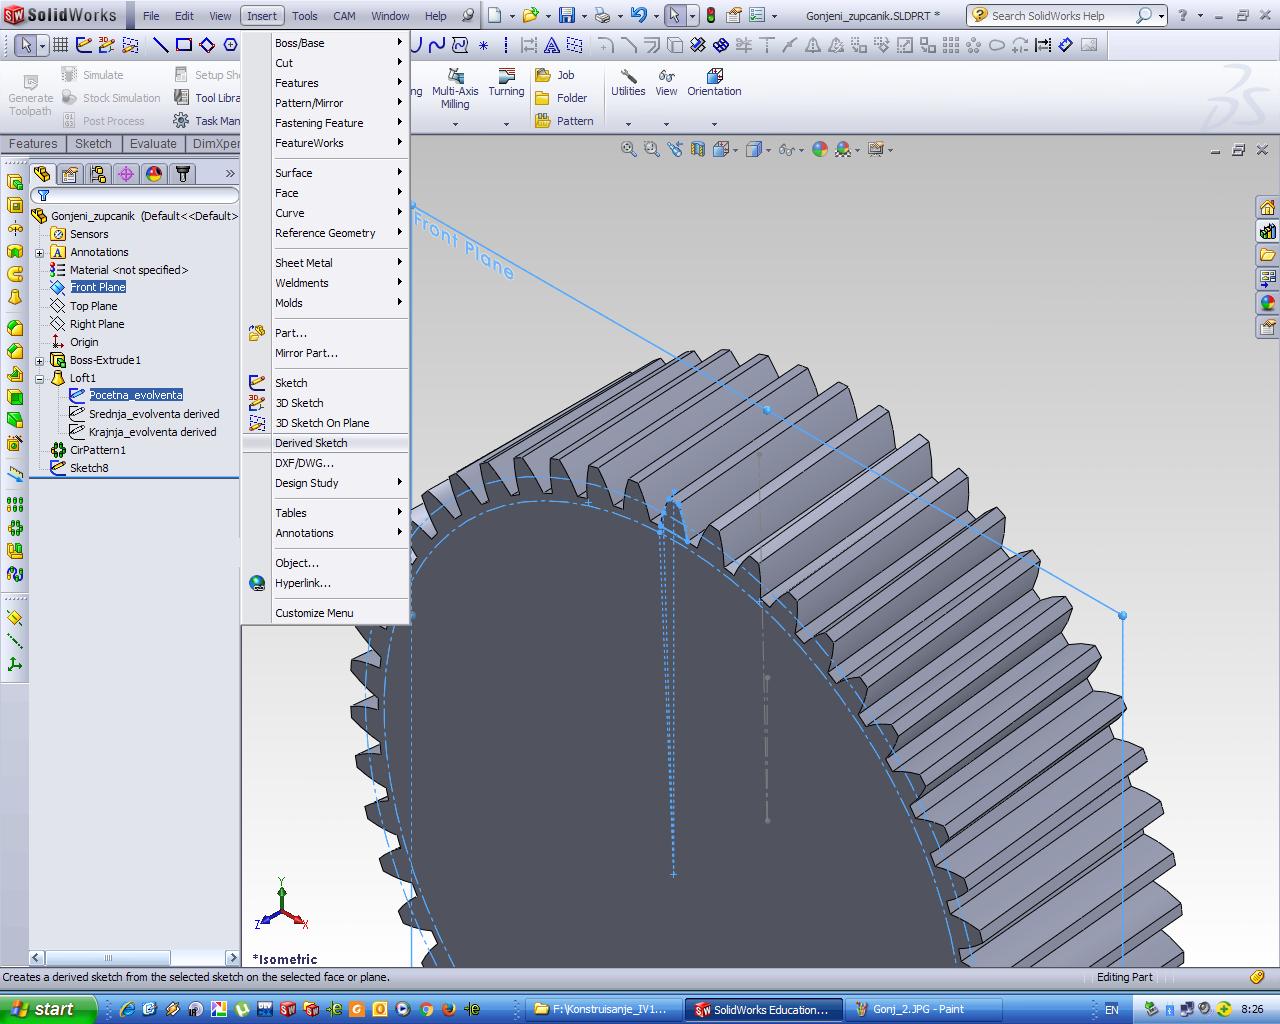Click the Section View icon
This screenshot has height=1024, width=1280.
pos(698,149)
